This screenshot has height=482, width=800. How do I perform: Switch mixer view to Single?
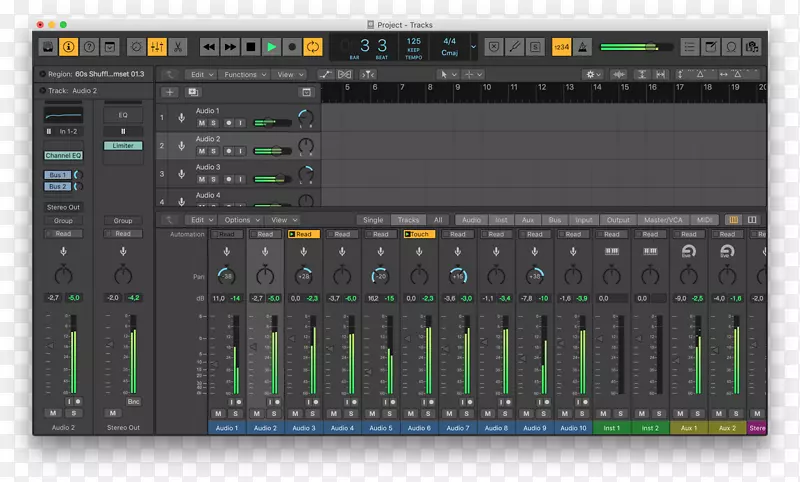tap(373, 220)
